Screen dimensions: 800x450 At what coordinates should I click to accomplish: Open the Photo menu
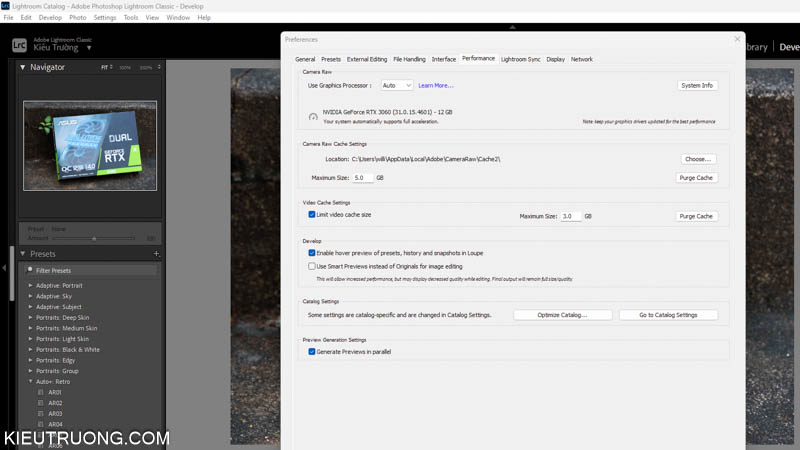[78, 17]
